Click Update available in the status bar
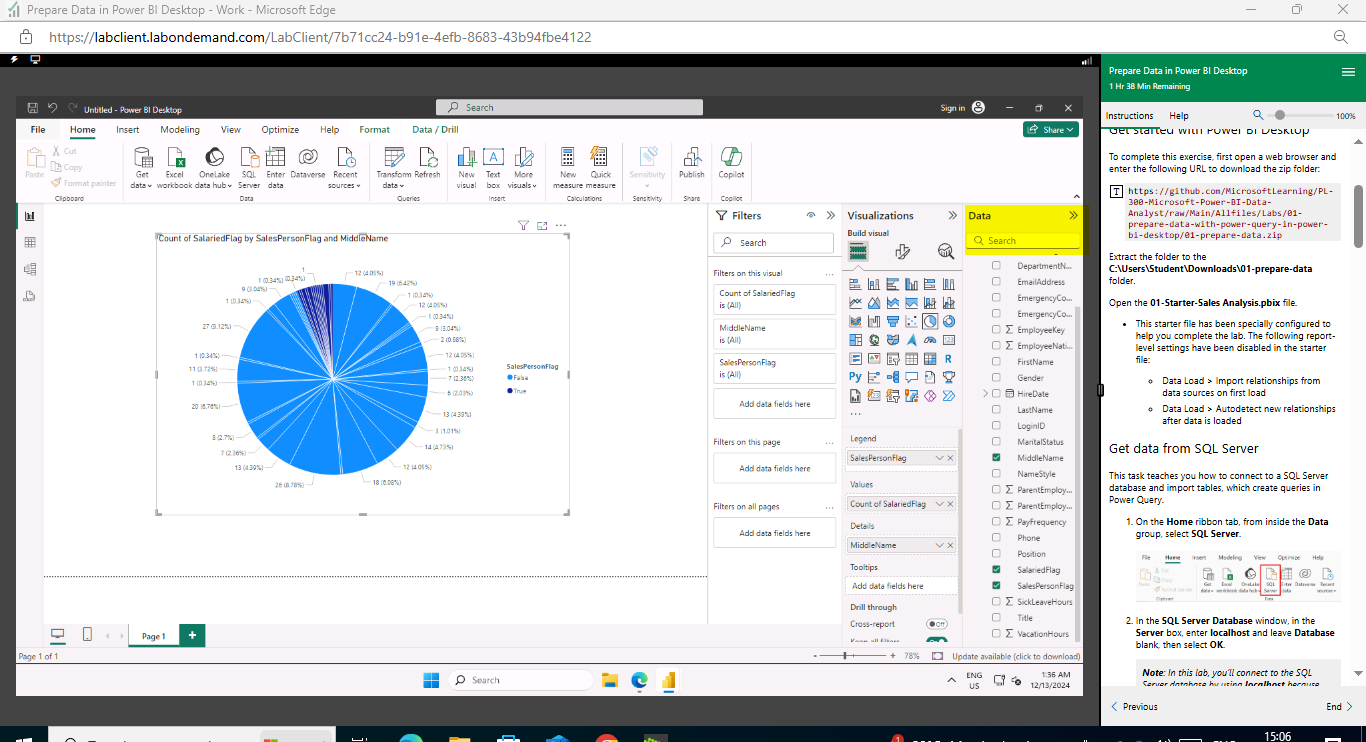This screenshot has height=742, width=1366. (1015, 656)
